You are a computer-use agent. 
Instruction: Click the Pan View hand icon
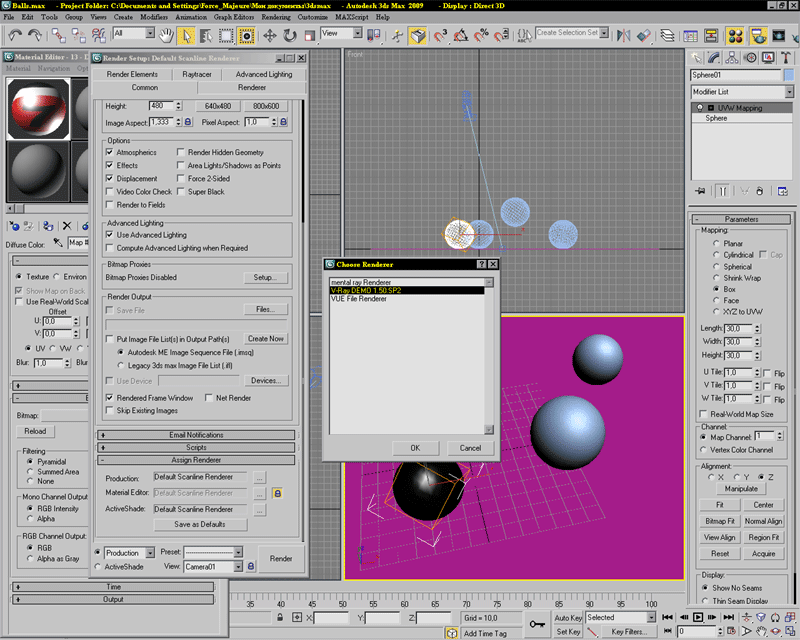point(761,632)
